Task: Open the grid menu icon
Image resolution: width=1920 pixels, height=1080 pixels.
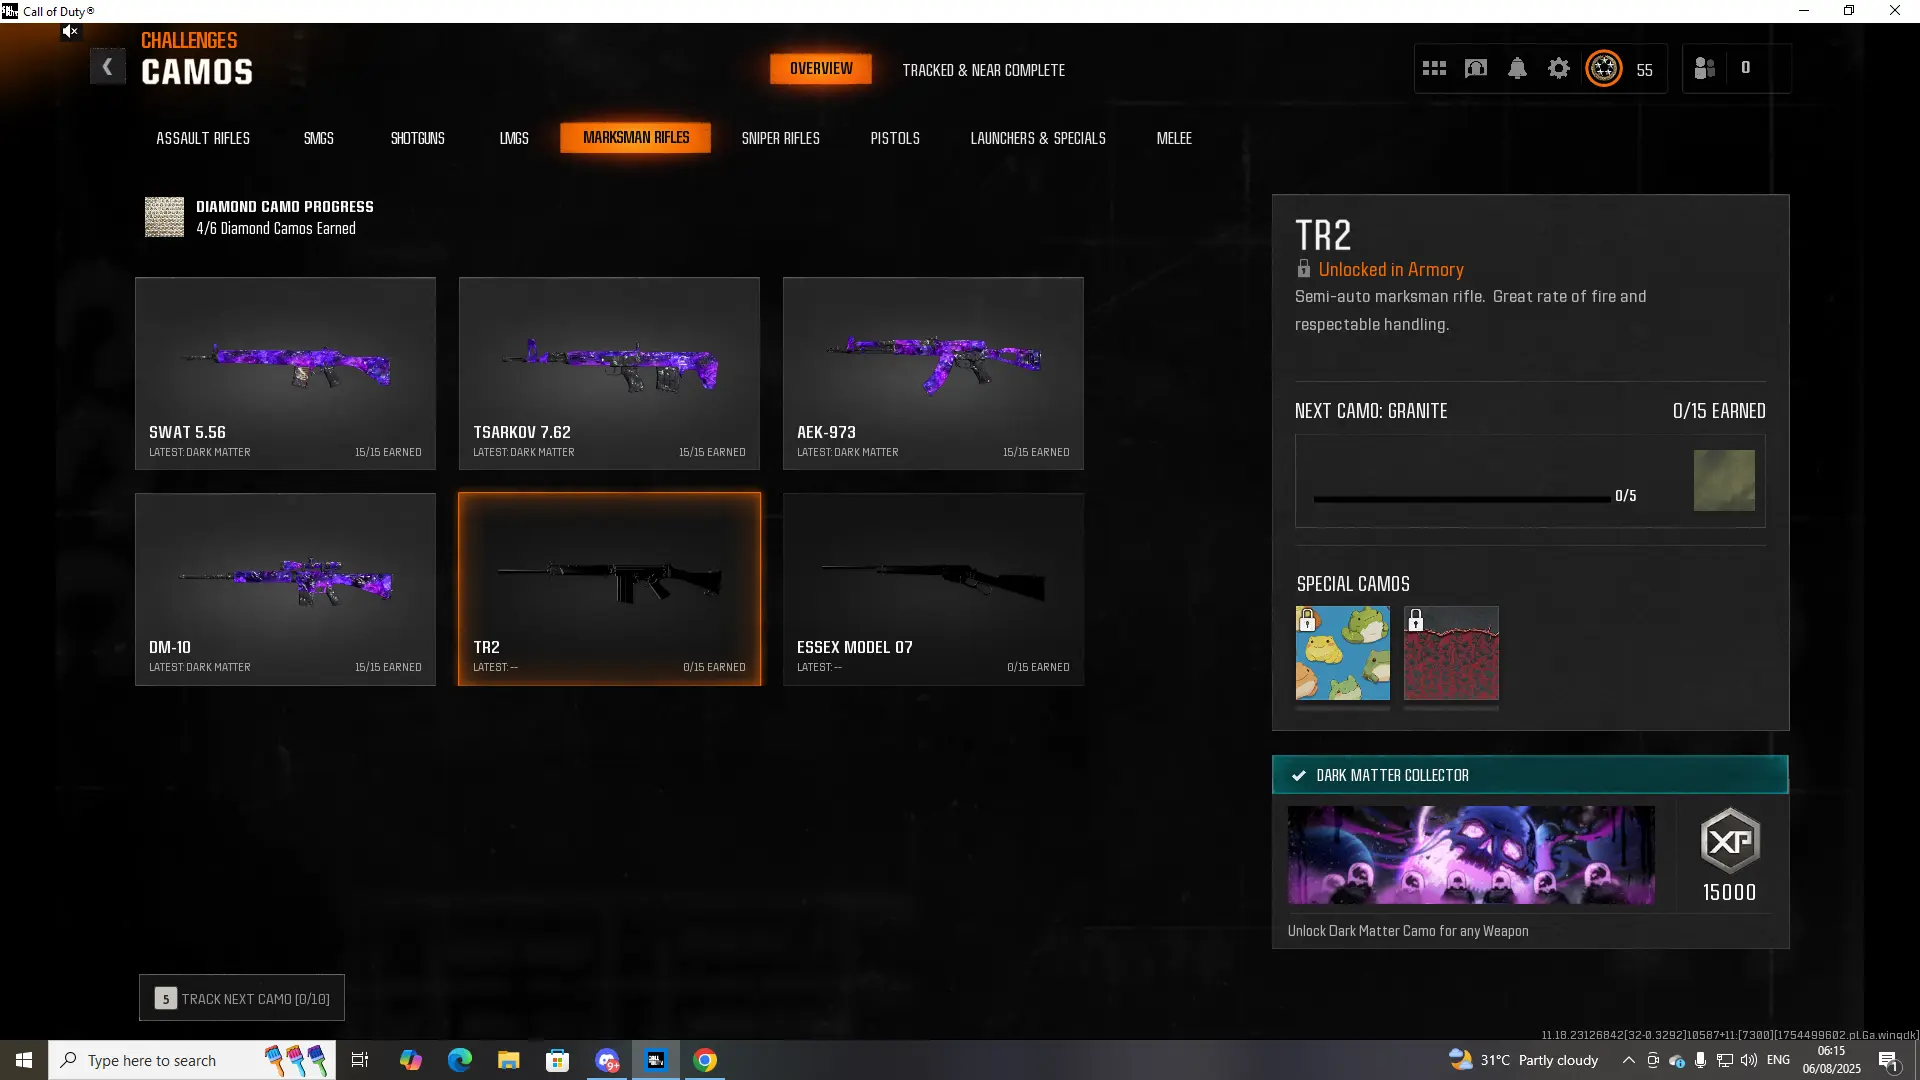Action: (1434, 69)
